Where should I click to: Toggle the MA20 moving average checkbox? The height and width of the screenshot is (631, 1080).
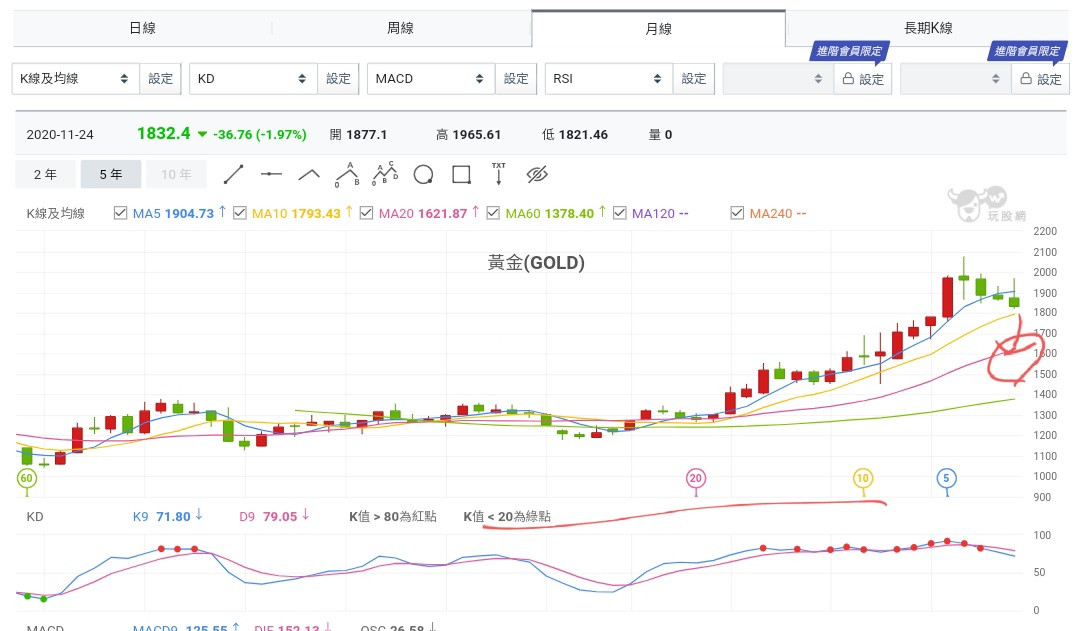coord(366,213)
